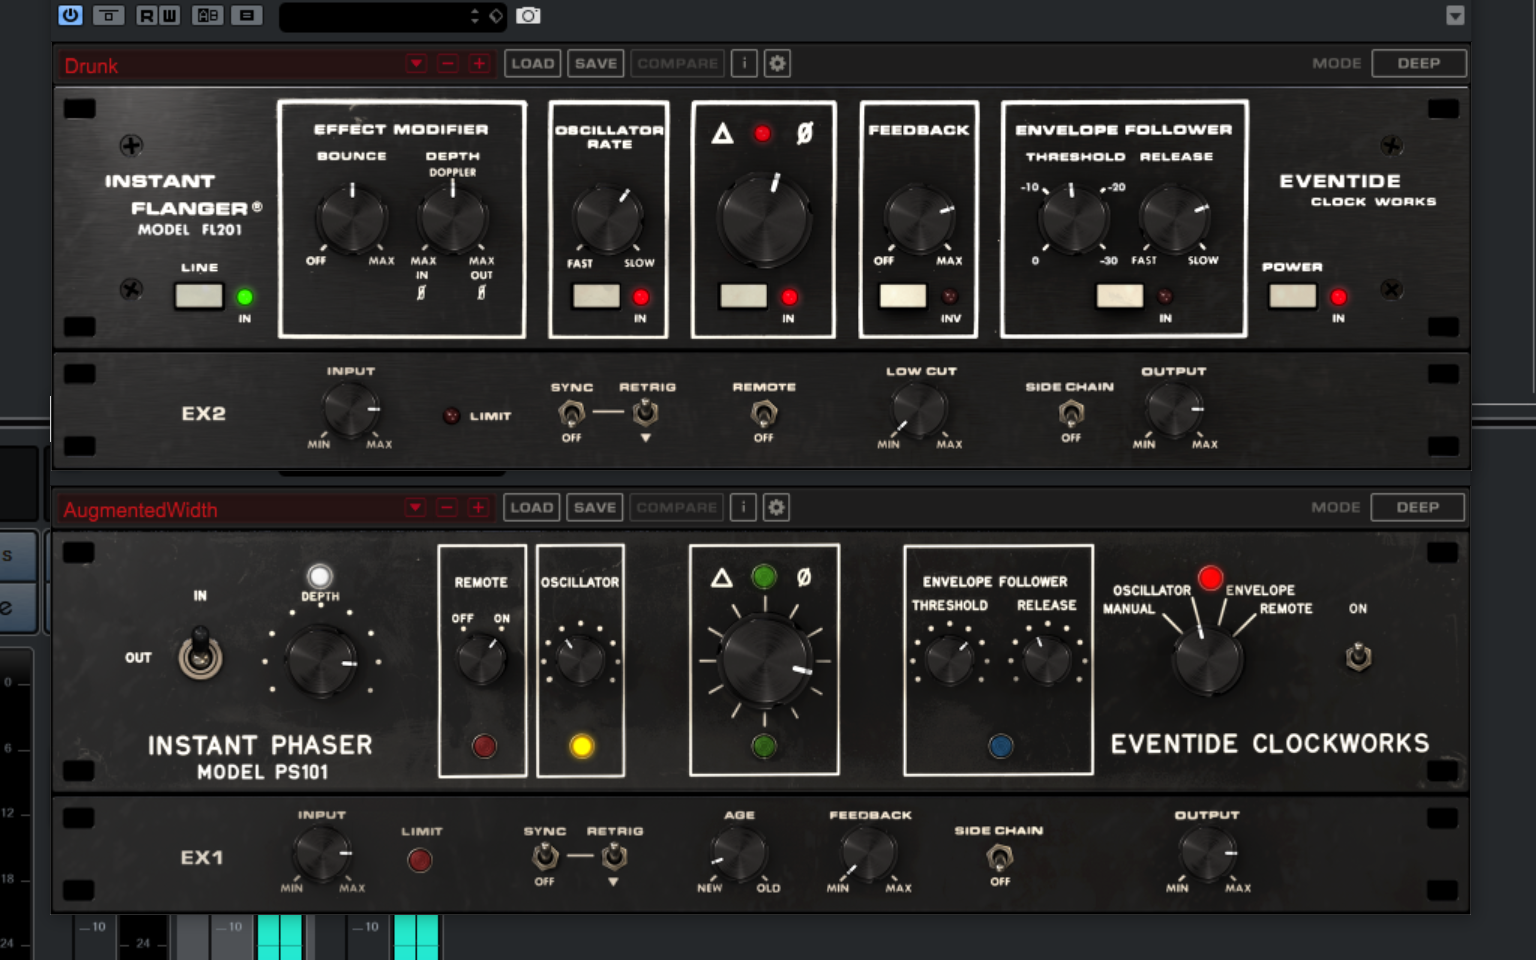The width and height of the screenshot is (1536, 960).
Task: Click the EX2 Input knob
Action: point(350,410)
